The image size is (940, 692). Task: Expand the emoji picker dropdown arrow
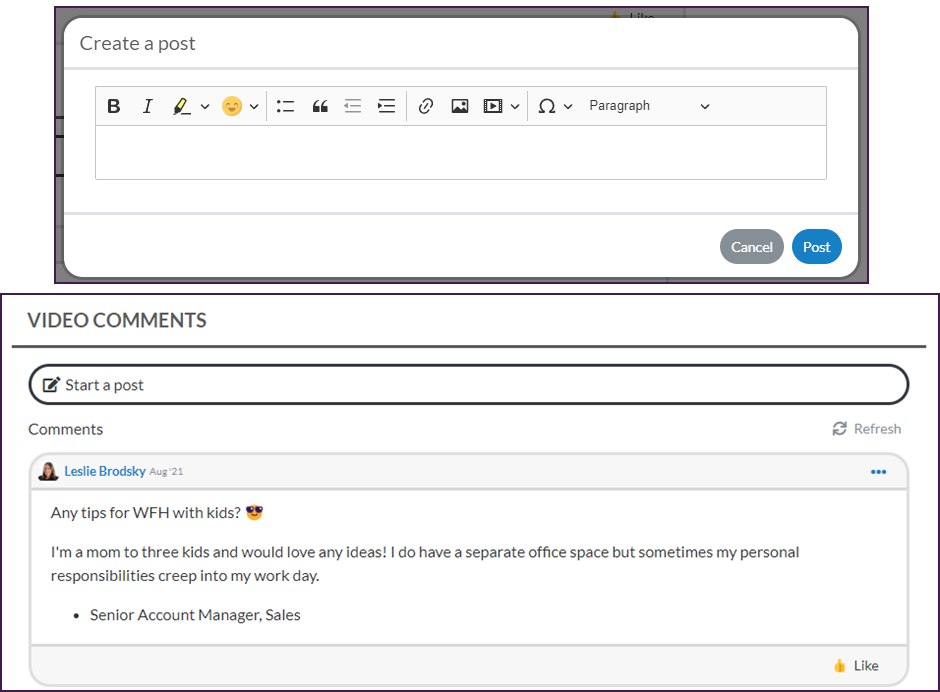(x=254, y=107)
